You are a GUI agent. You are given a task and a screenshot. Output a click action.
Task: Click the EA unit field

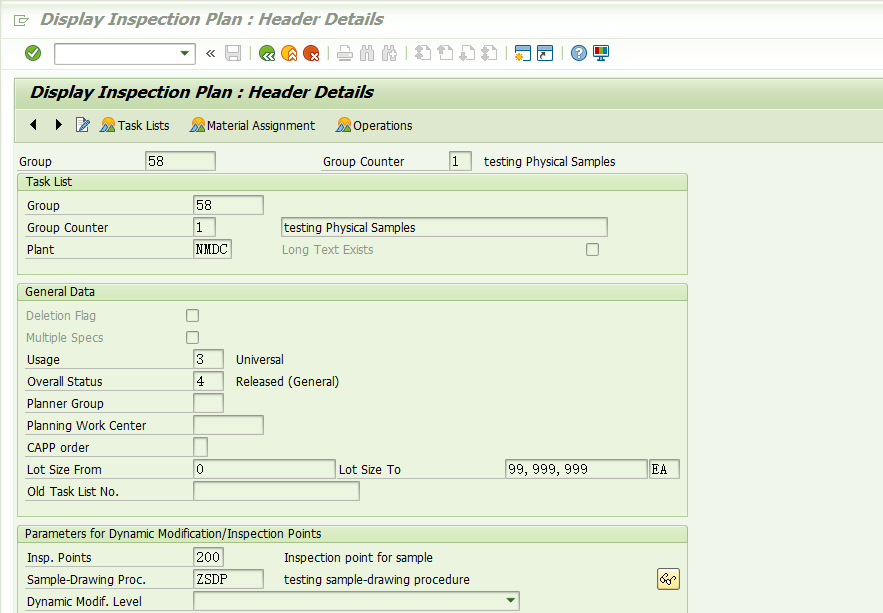pos(665,469)
